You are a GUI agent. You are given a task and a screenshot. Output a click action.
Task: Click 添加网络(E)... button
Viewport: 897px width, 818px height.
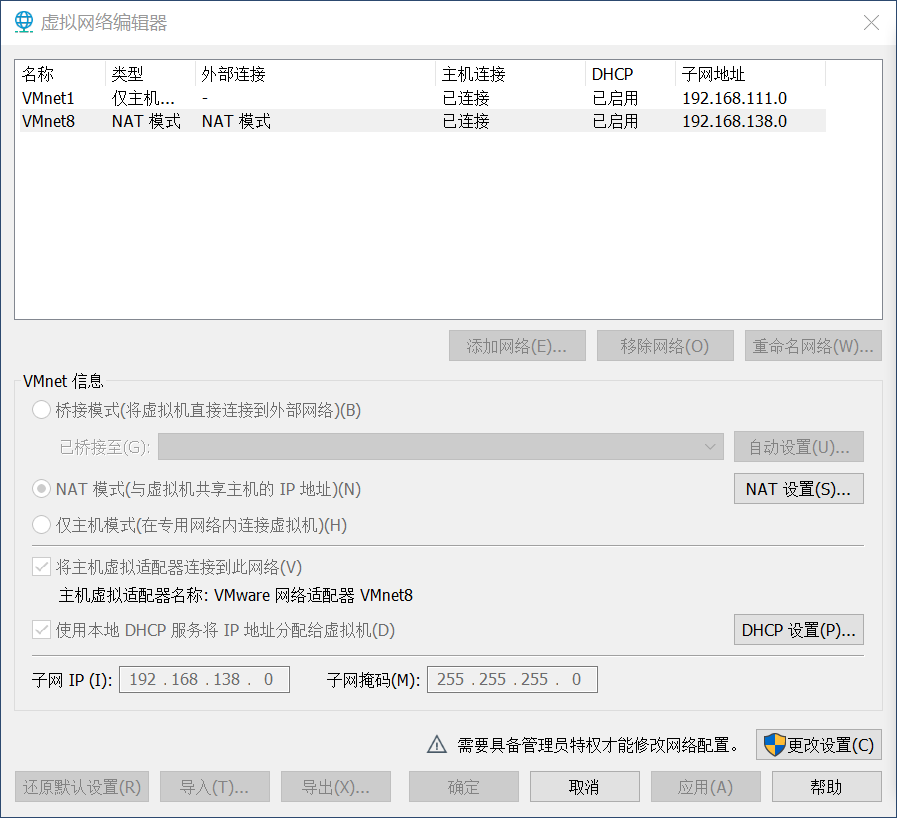(x=517, y=346)
